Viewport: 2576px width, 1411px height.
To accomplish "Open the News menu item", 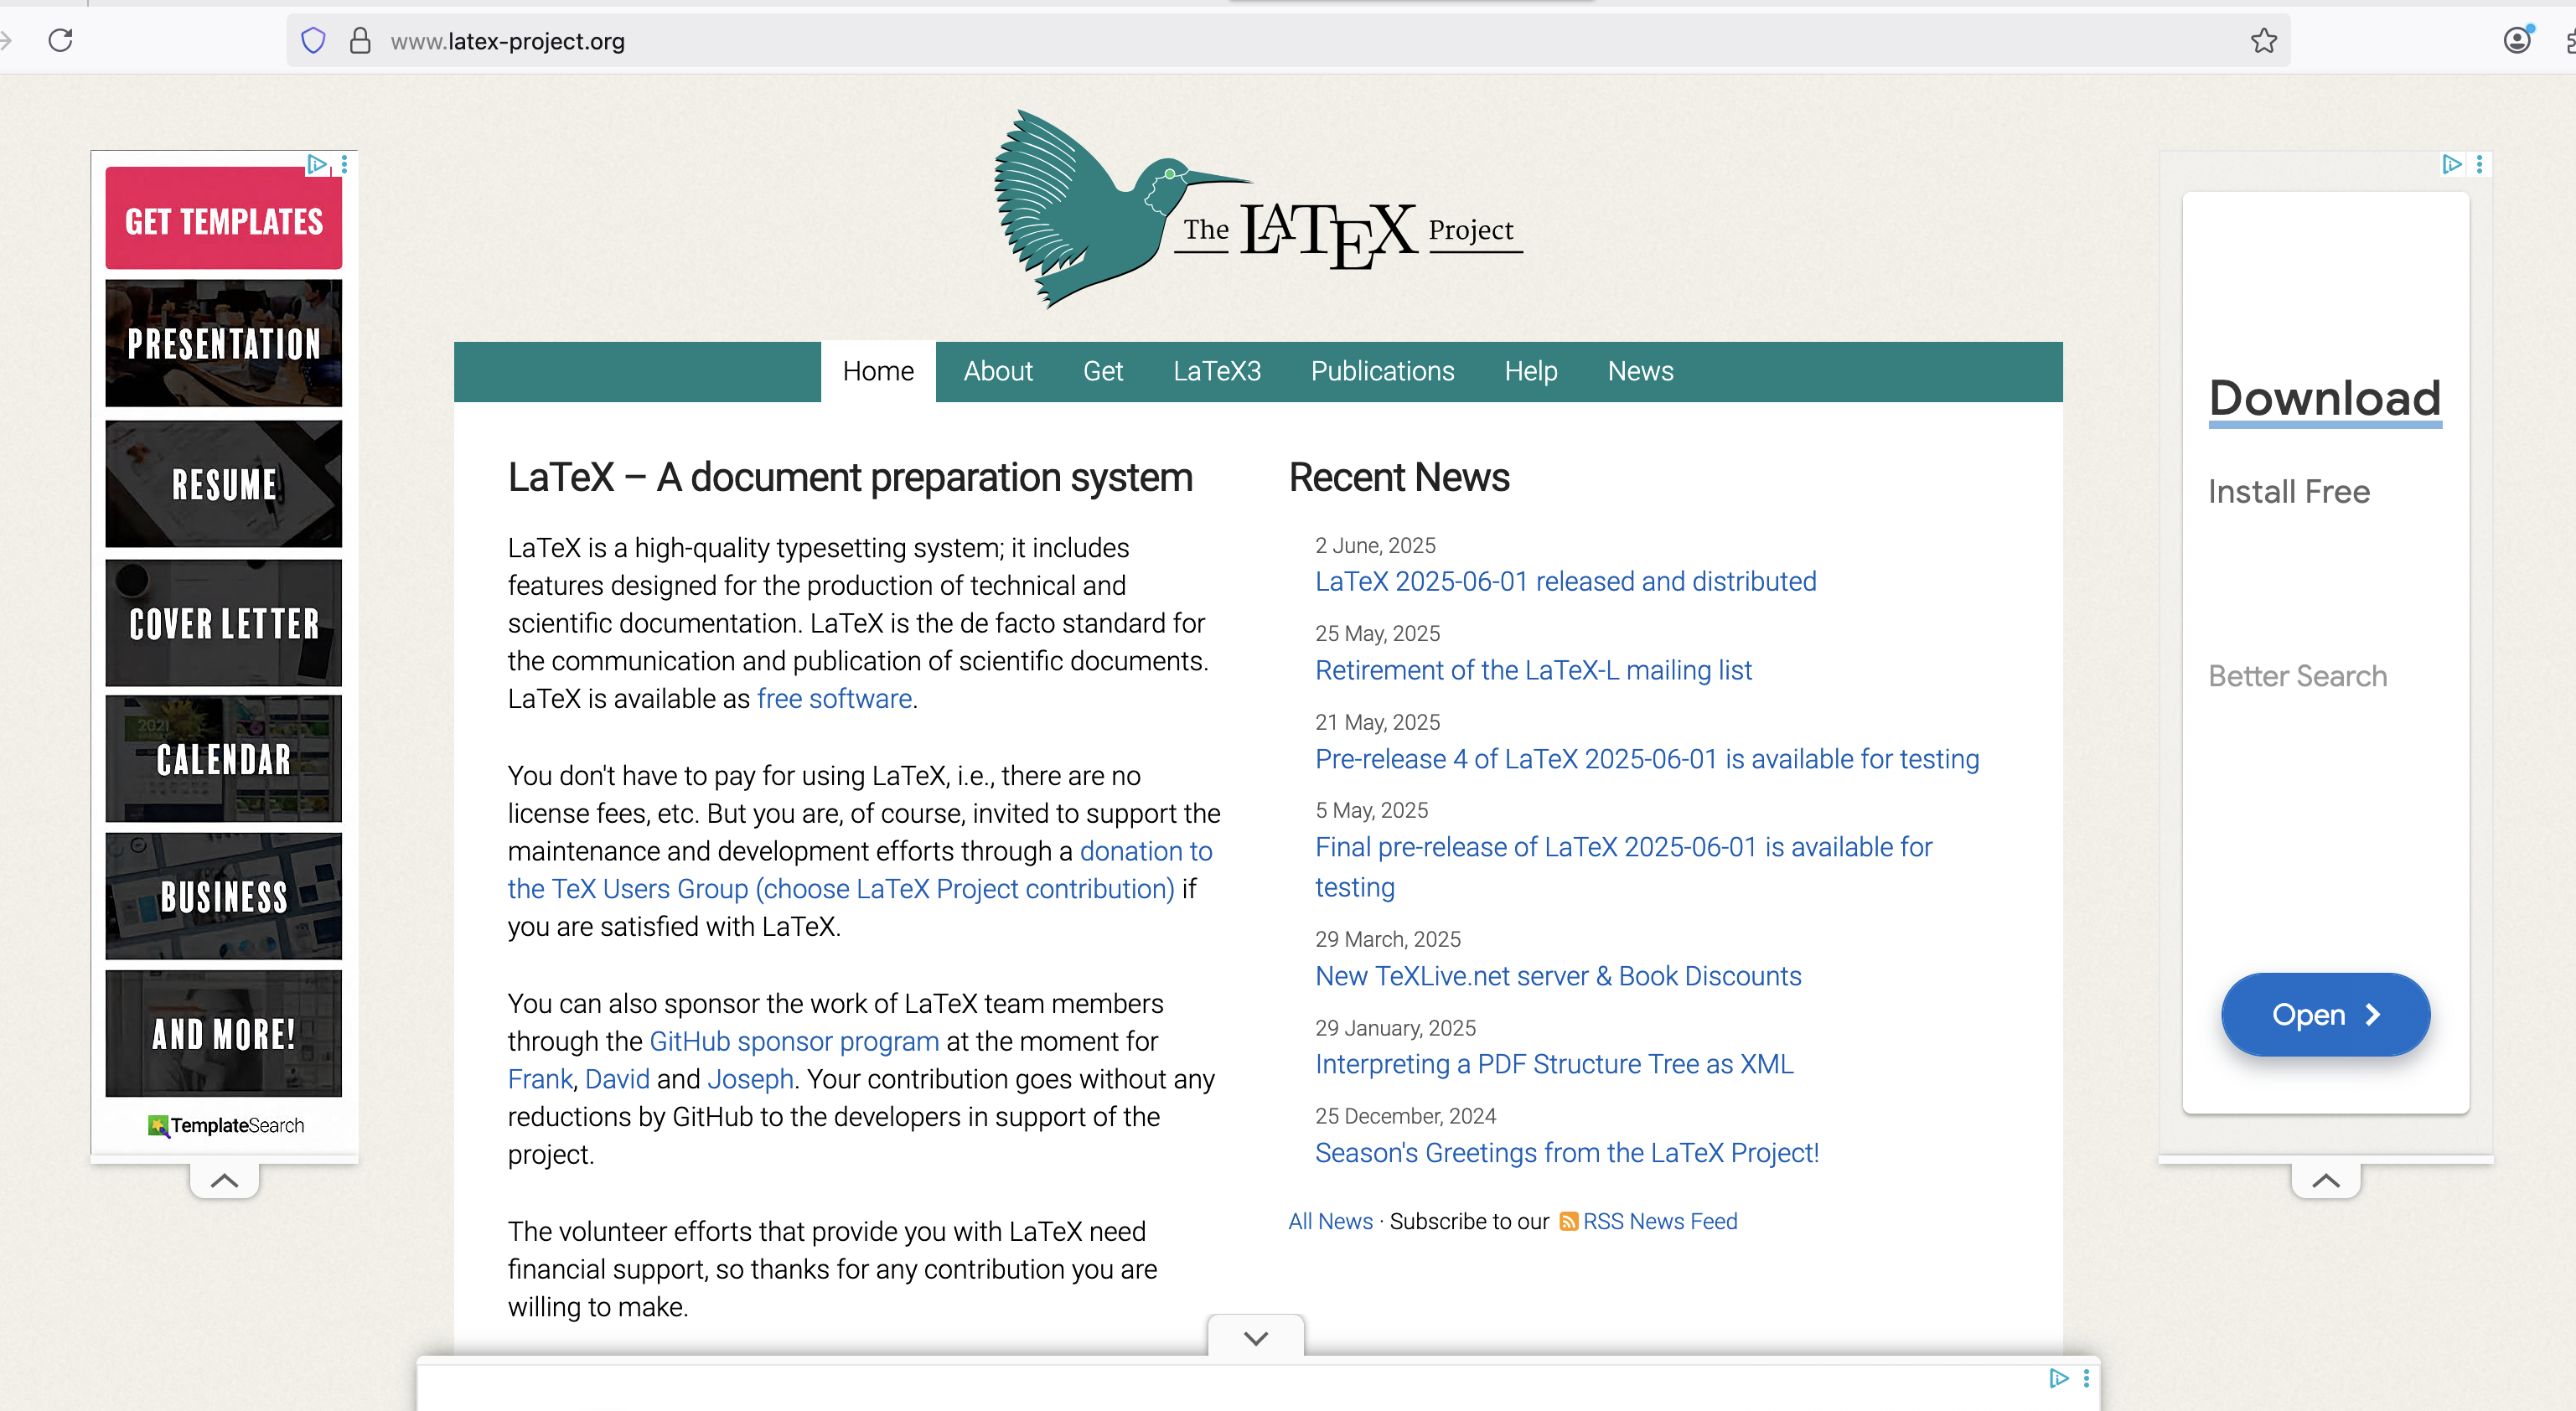I will [1640, 371].
